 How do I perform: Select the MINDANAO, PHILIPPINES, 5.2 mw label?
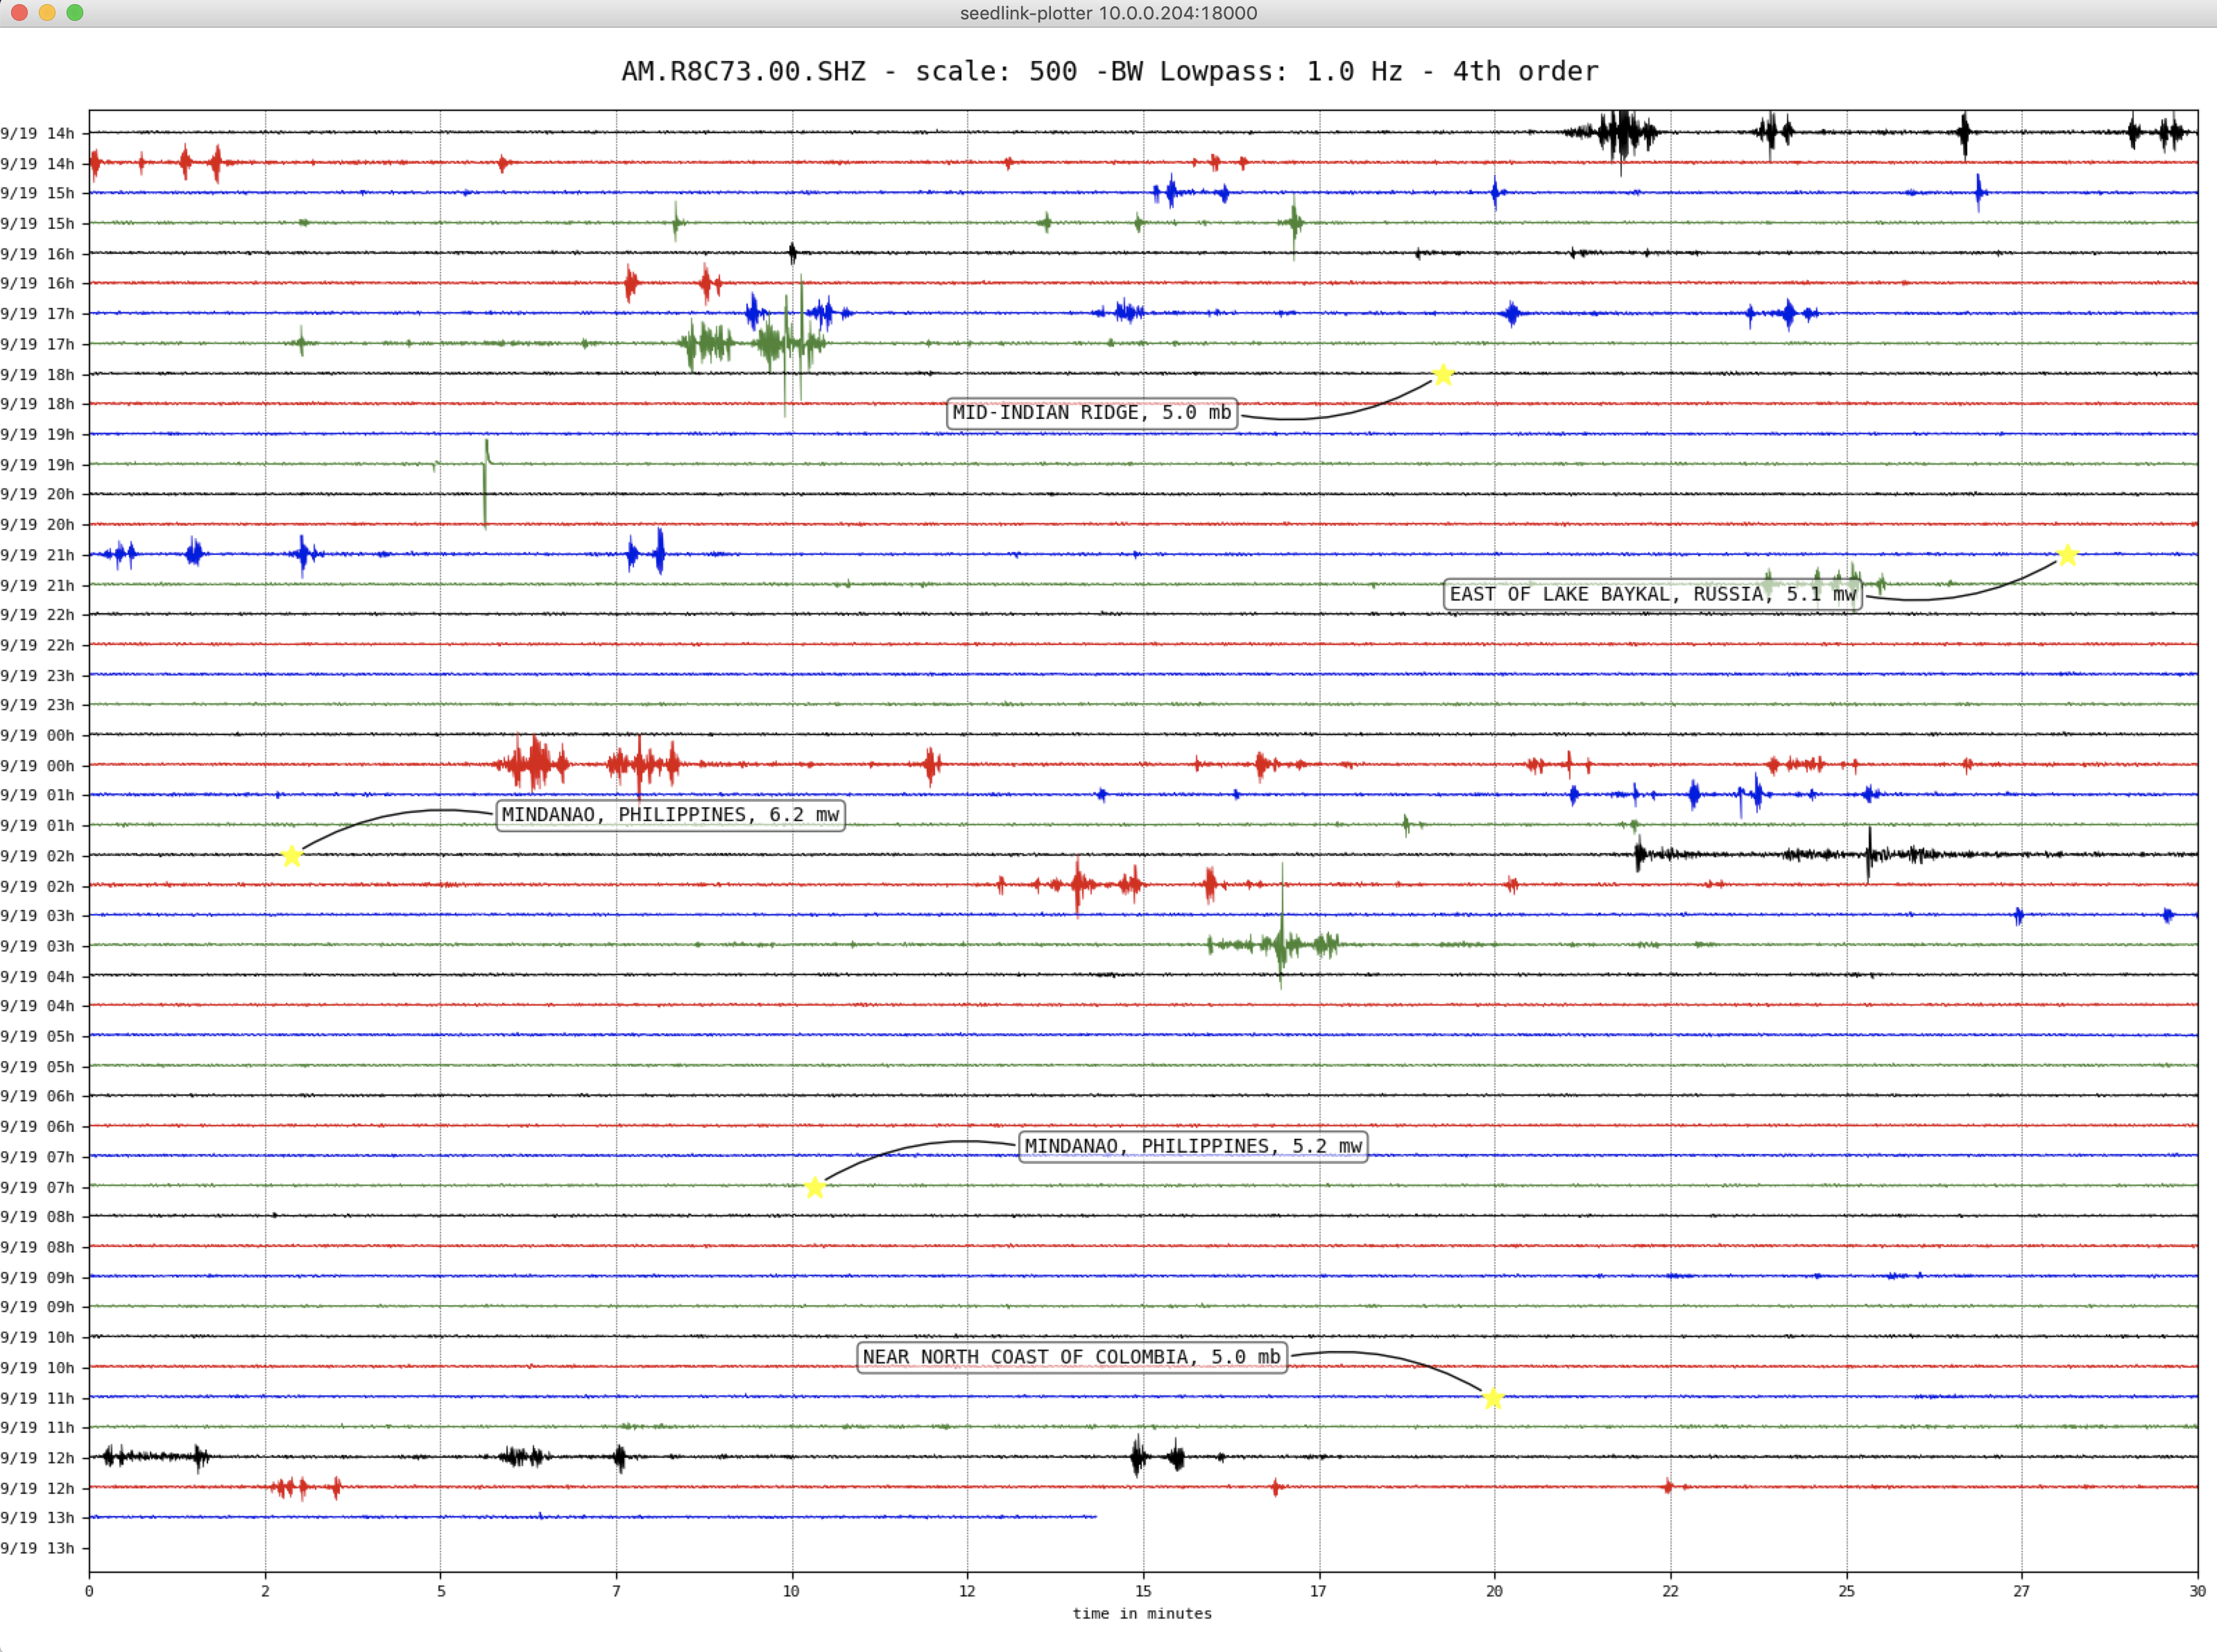click(1193, 1146)
